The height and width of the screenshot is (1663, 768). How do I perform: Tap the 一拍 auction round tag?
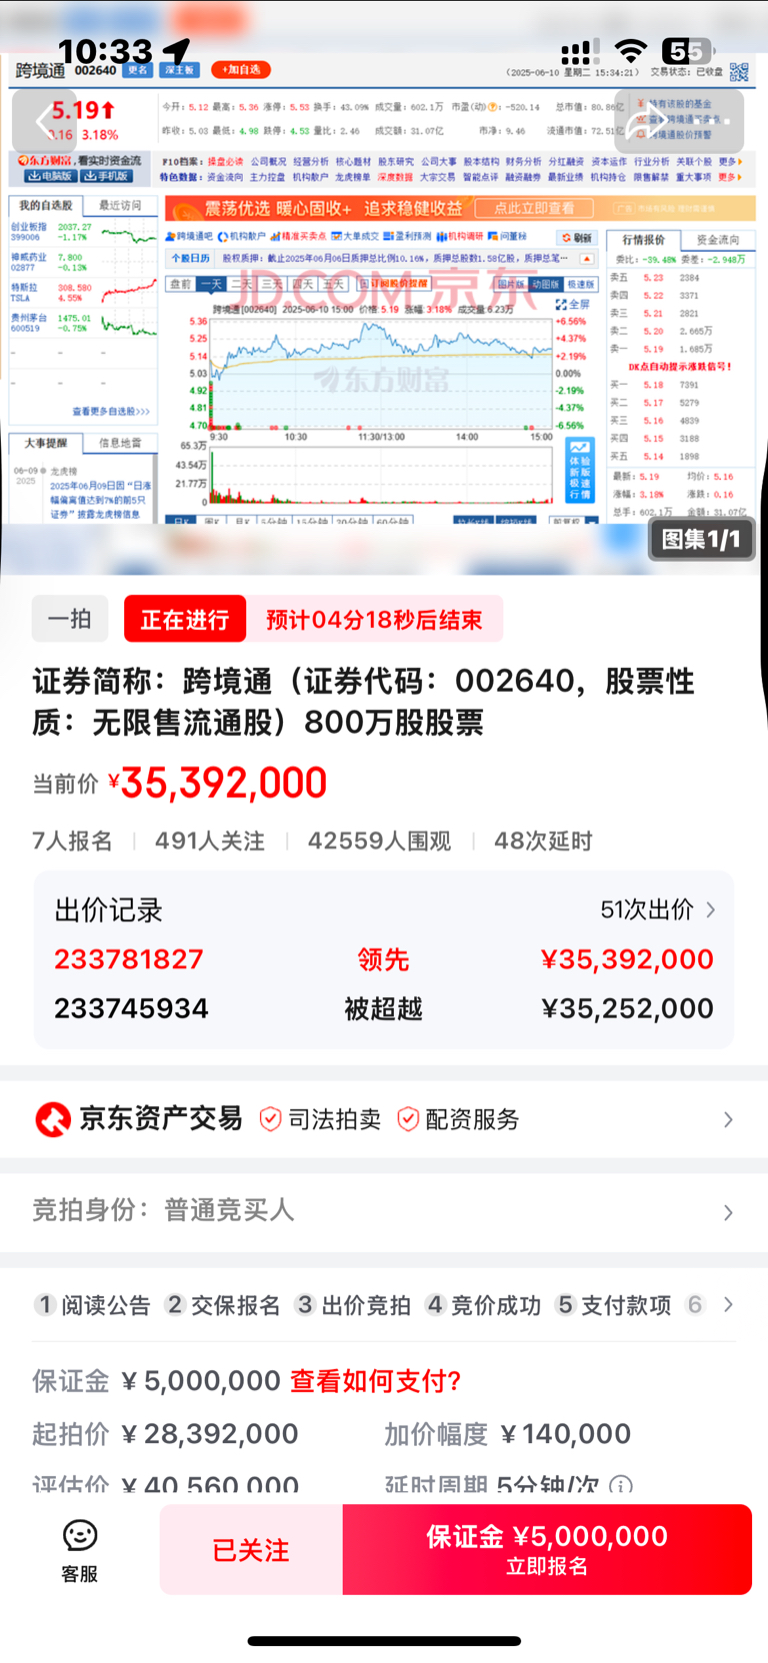tap(70, 619)
